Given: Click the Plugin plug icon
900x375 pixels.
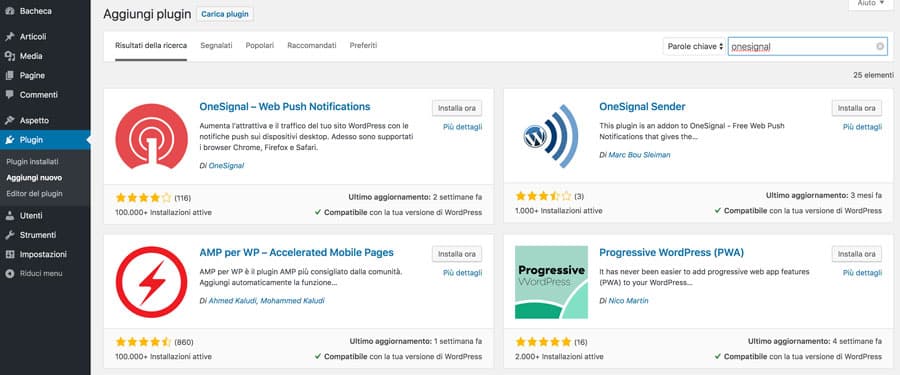Looking at the screenshot, I should [x=9, y=140].
